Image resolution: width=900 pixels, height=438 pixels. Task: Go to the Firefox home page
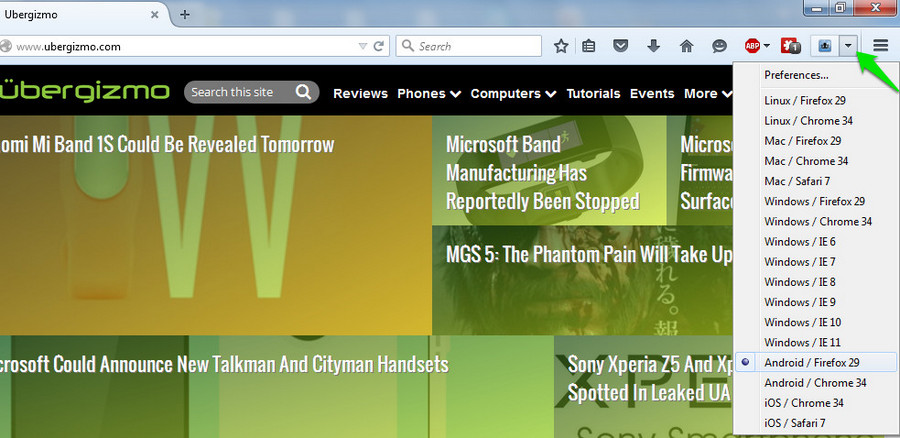(686, 46)
